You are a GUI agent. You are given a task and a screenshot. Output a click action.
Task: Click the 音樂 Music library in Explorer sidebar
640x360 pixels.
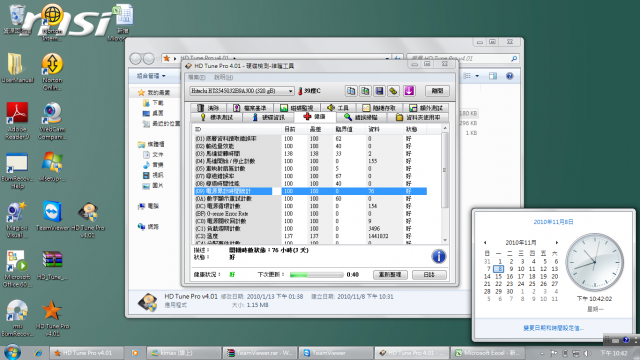coord(153,165)
